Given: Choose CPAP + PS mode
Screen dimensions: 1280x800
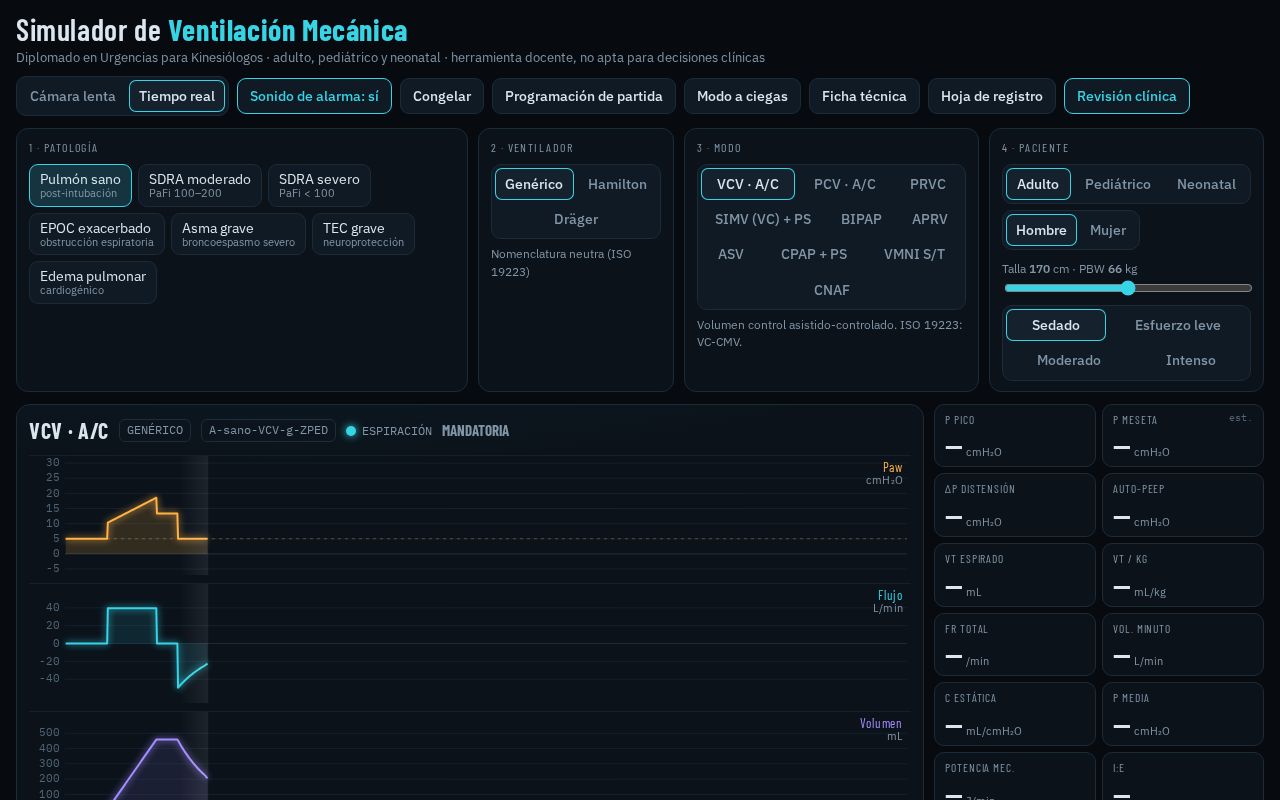Looking at the screenshot, I should coord(814,254).
